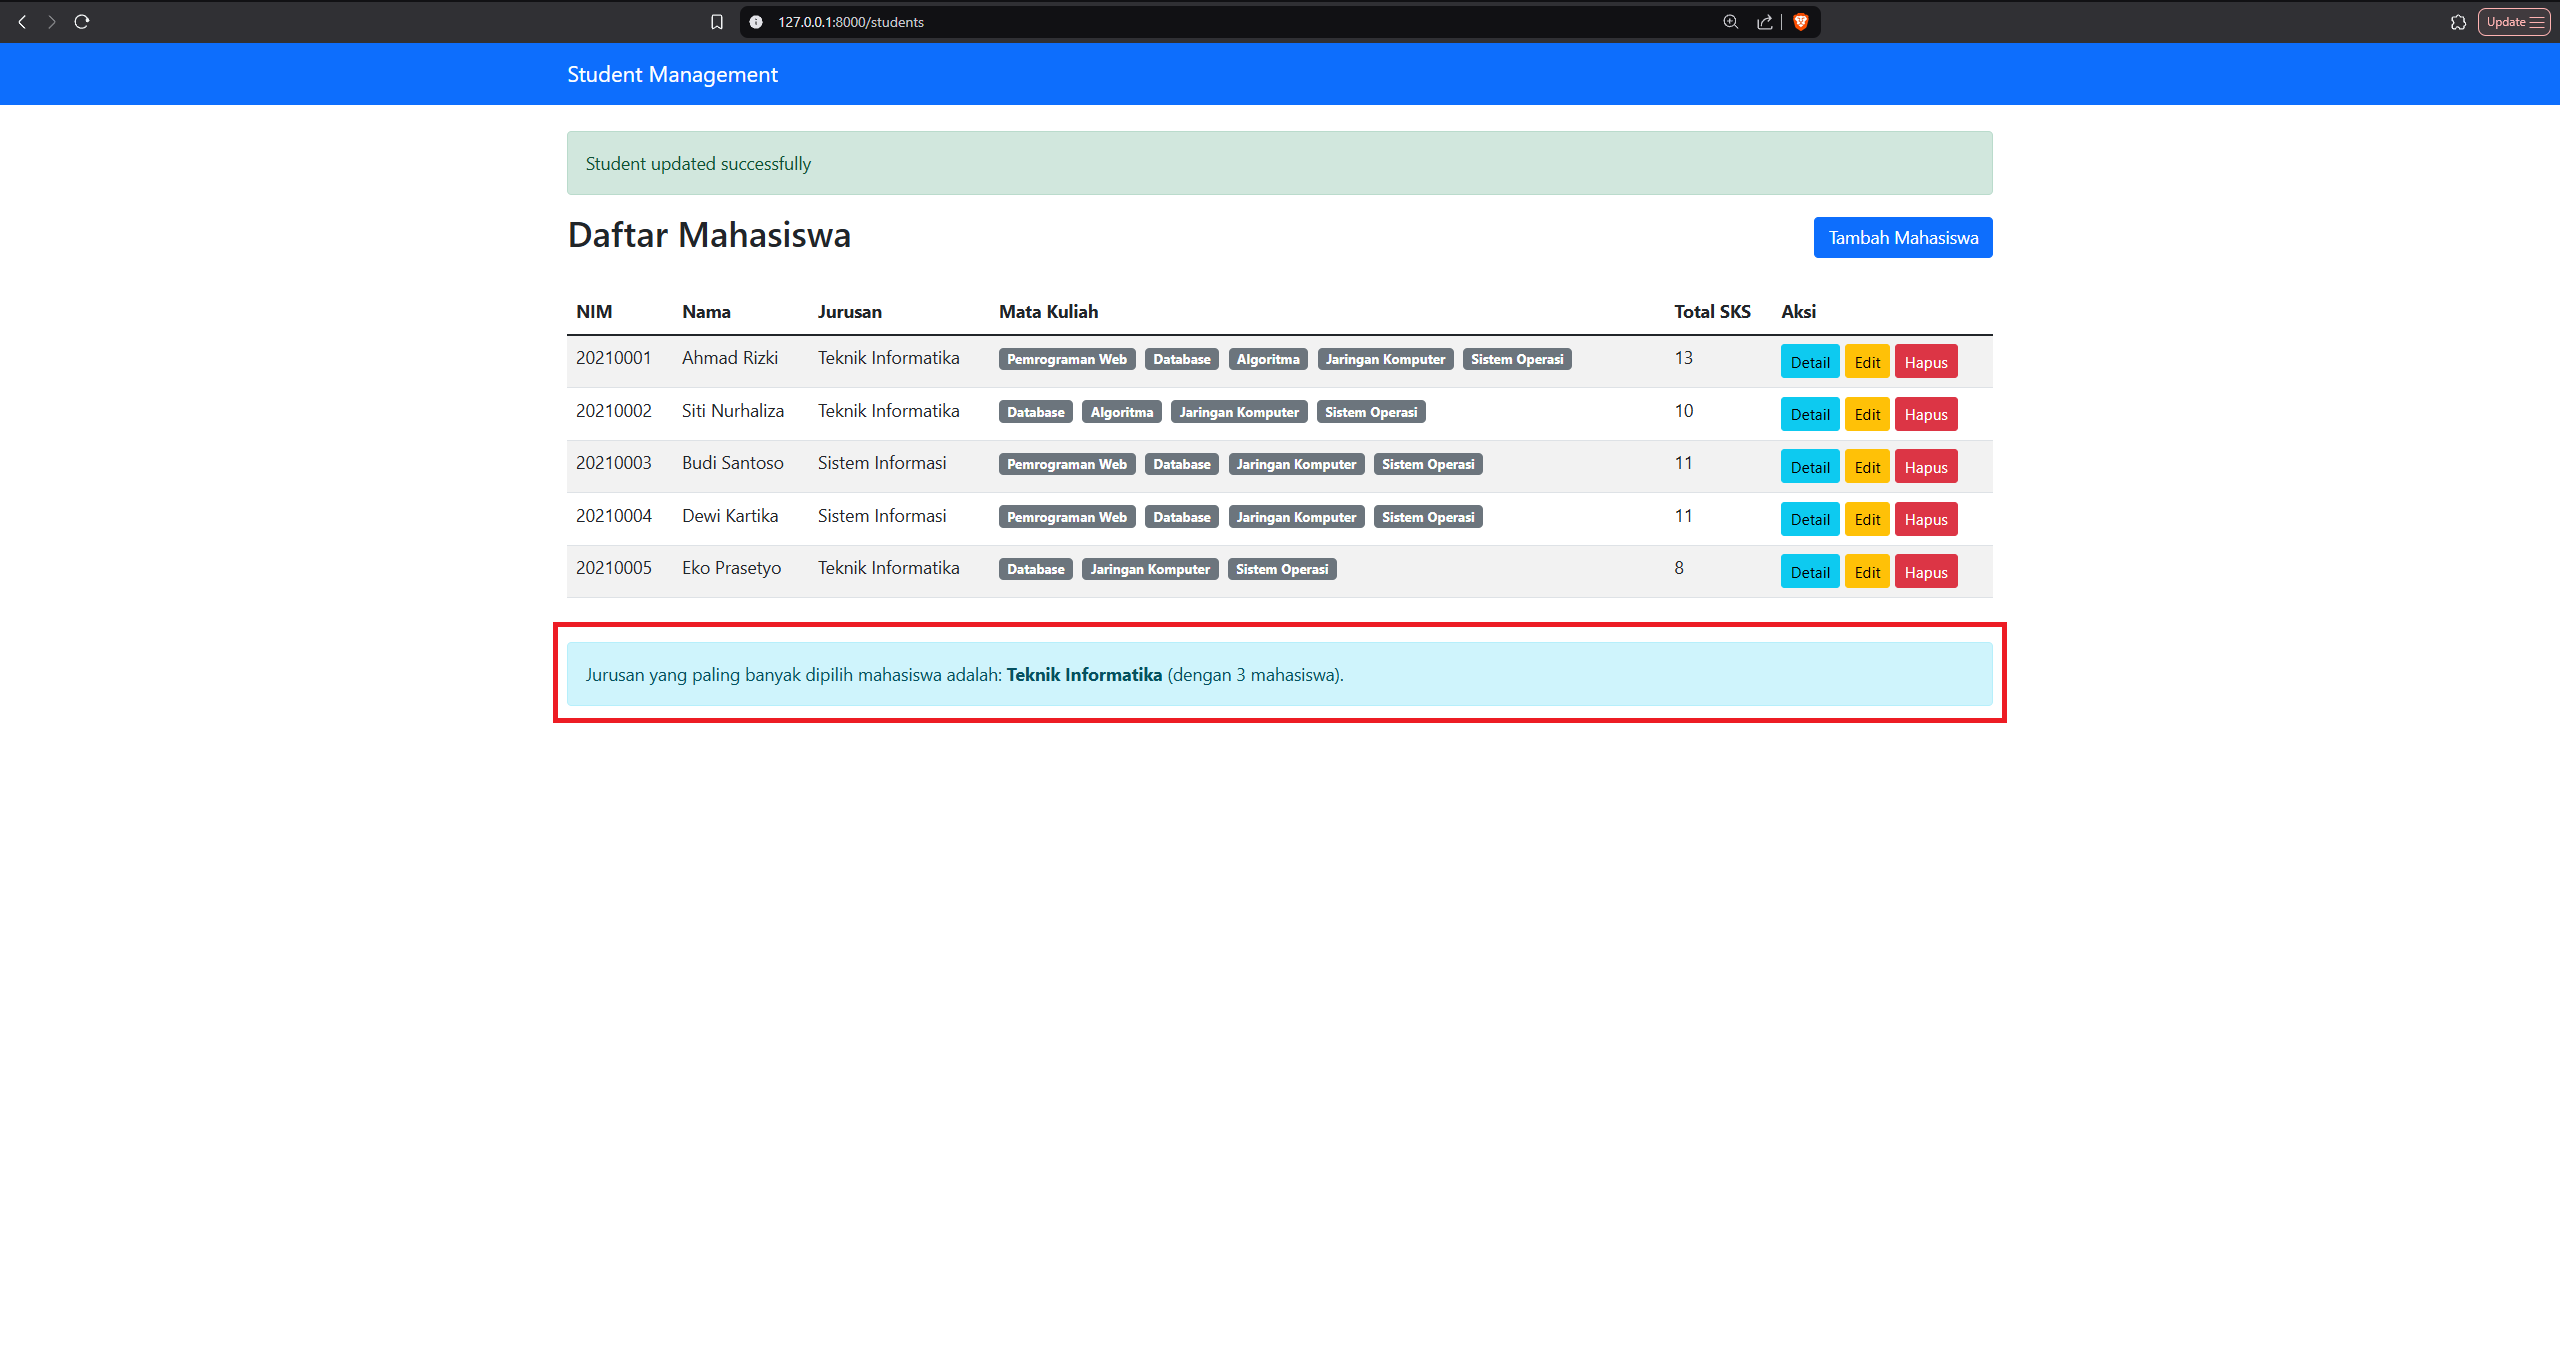Edit Eko Prasetyo's record
This screenshot has height=1362, width=2560.
tap(1866, 572)
